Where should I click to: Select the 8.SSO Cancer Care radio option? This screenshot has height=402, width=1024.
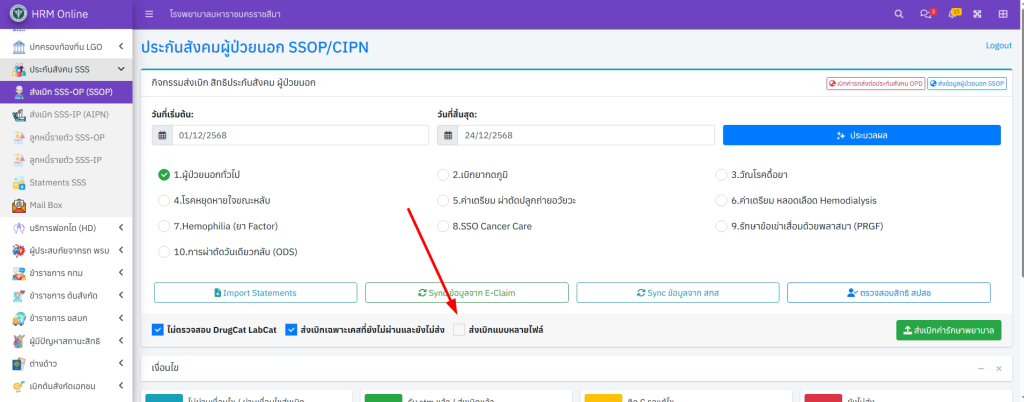tap(443, 226)
